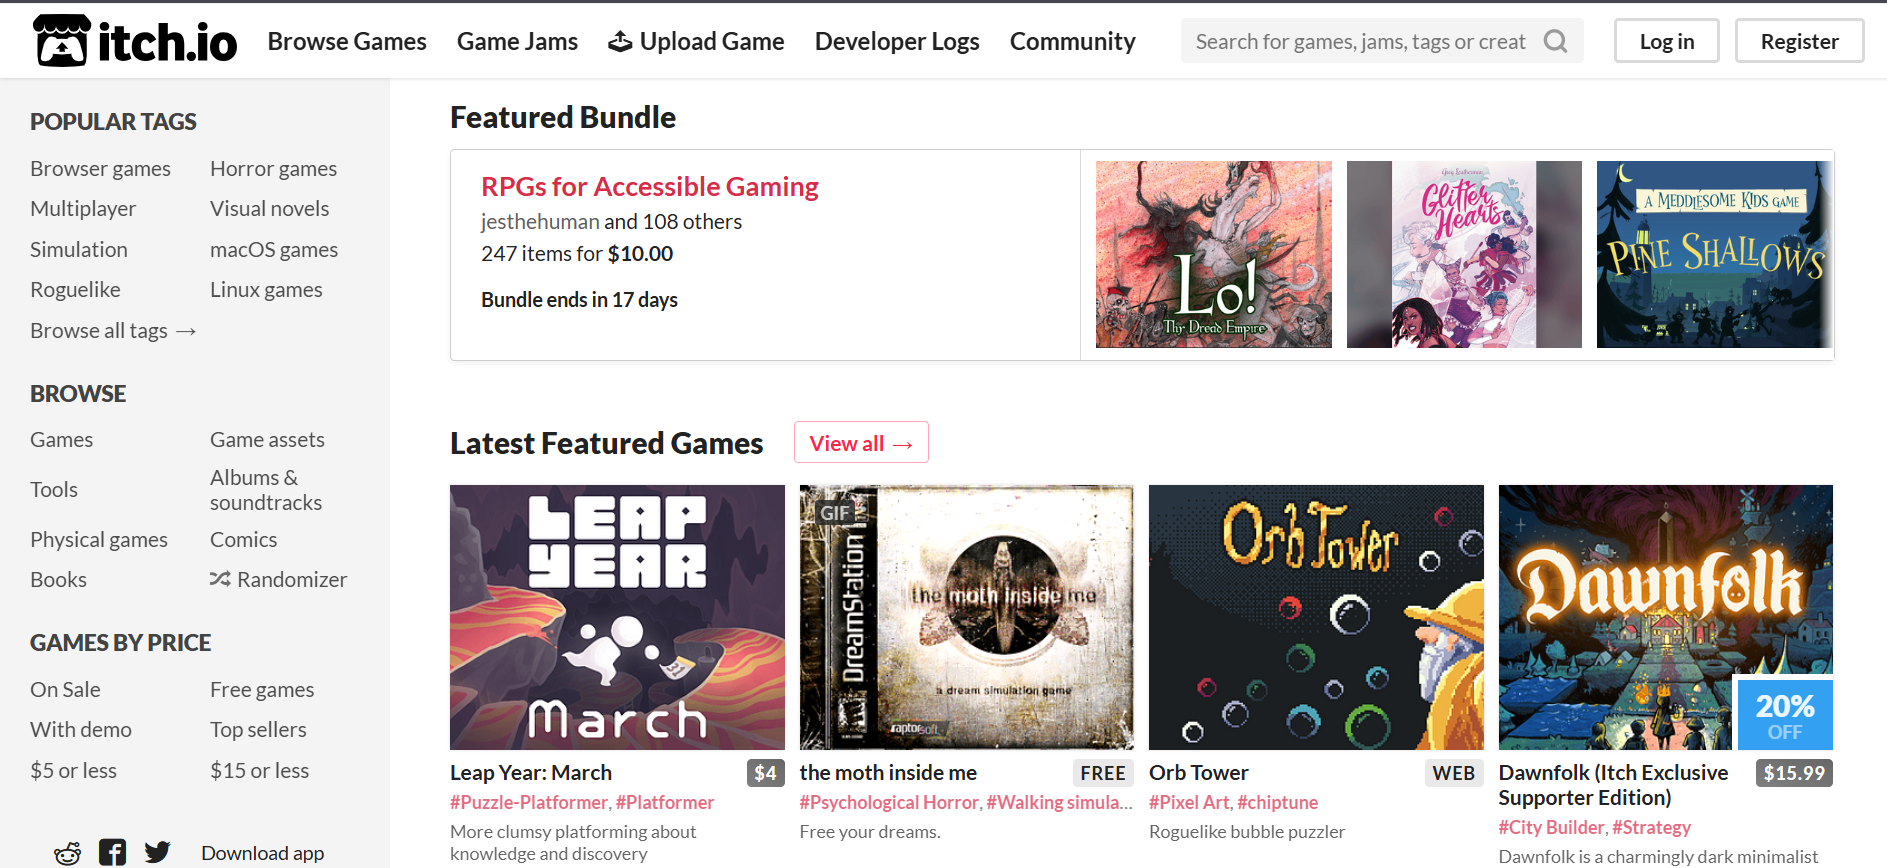The image size is (1887, 868).
Task: Click the Register button
Action: (x=1799, y=41)
